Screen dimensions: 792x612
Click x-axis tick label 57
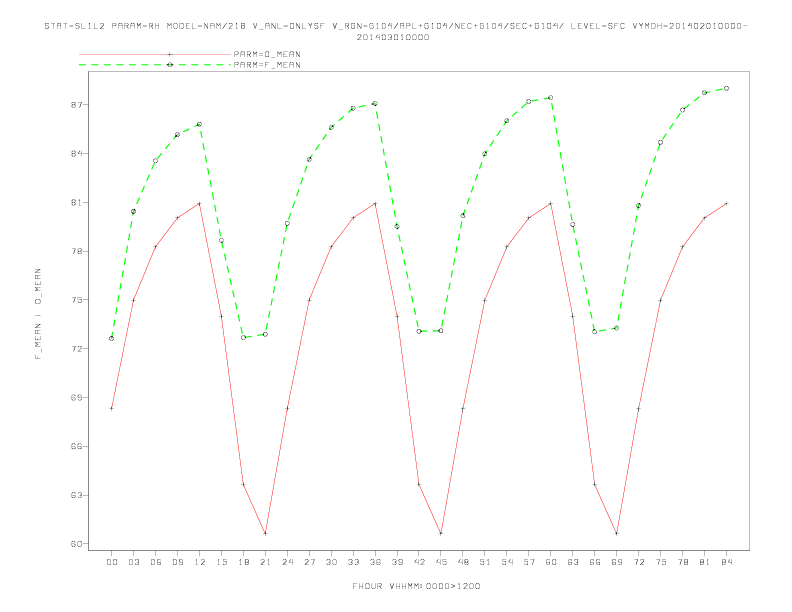click(x=529, y=562)
